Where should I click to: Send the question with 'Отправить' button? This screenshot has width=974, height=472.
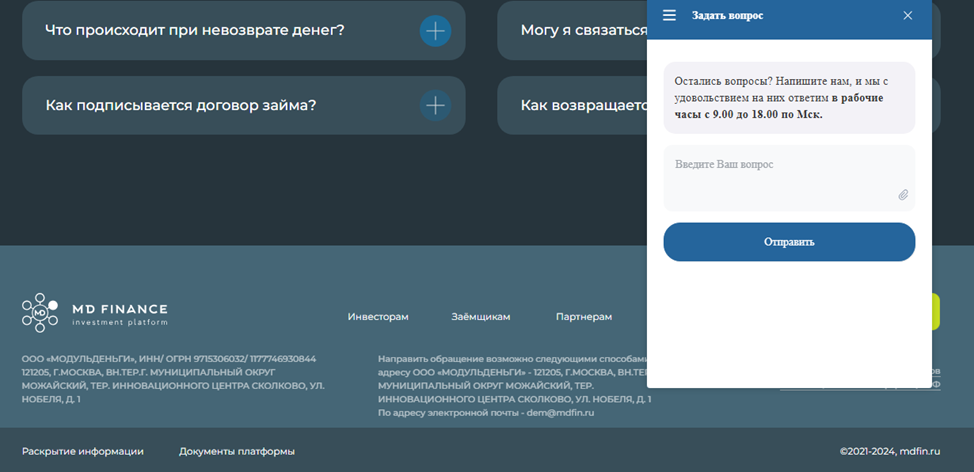[x=789, y=242]
